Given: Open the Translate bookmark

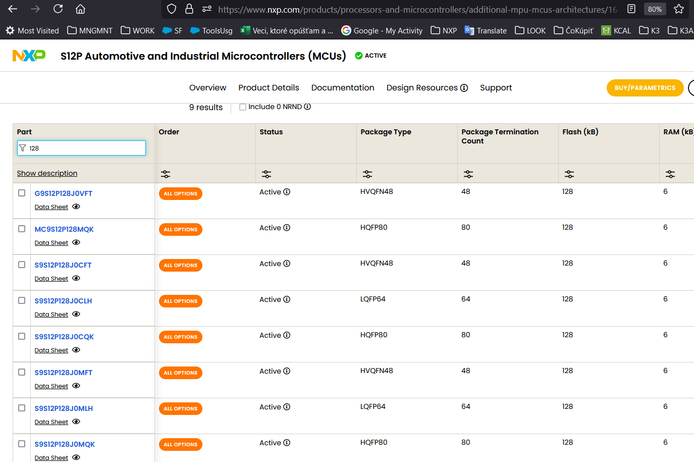Looking at the screenshot, I should (486, 31).
